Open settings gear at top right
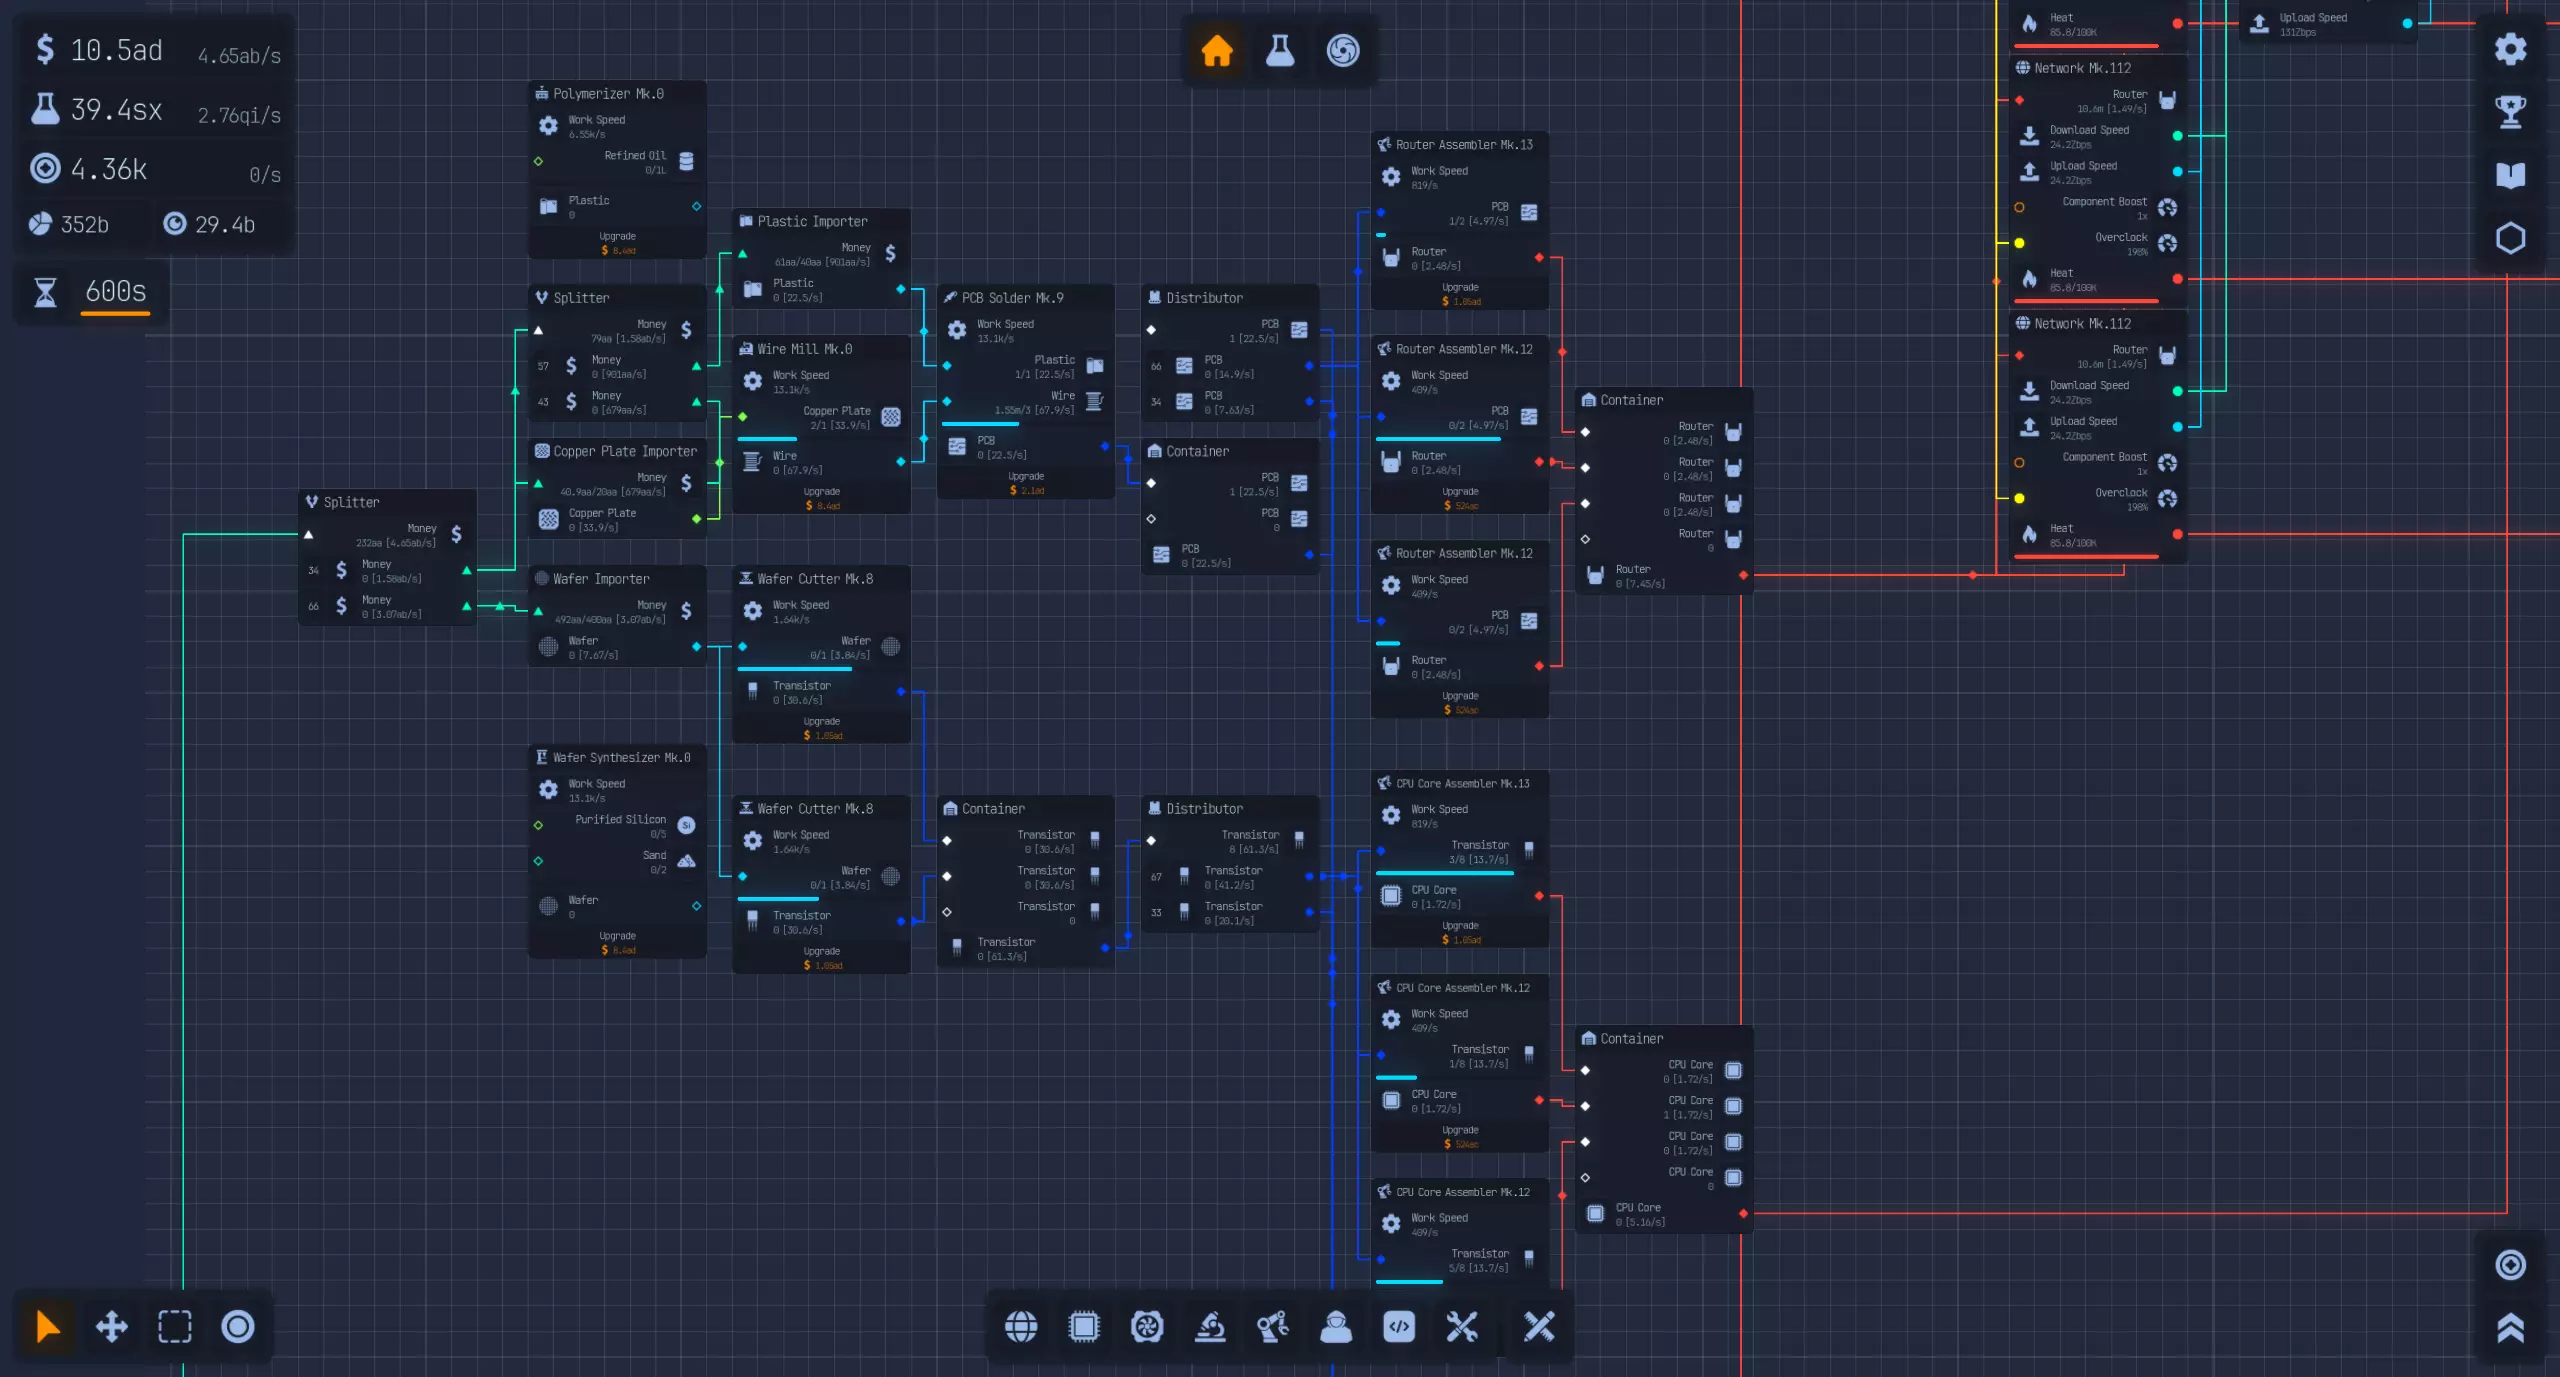Screen dimensions: 2560x1377 click(2510, 49)
